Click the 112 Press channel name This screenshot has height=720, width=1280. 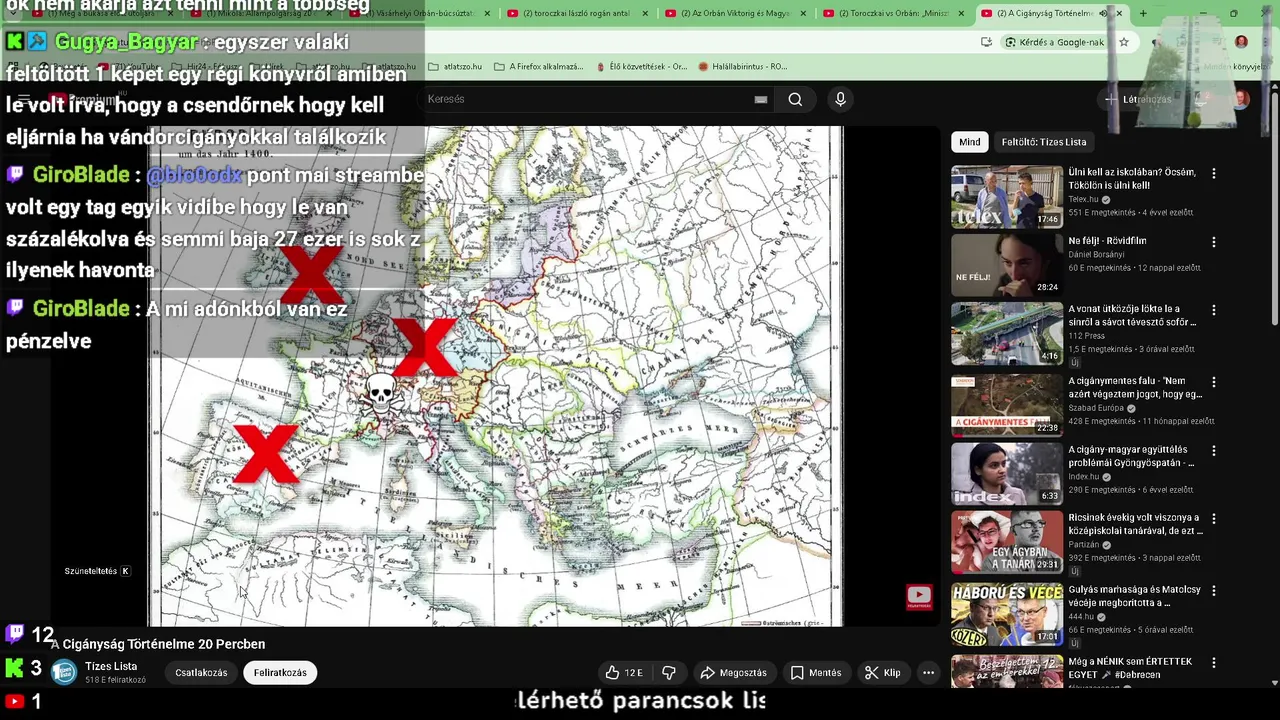click(1086, 336)
